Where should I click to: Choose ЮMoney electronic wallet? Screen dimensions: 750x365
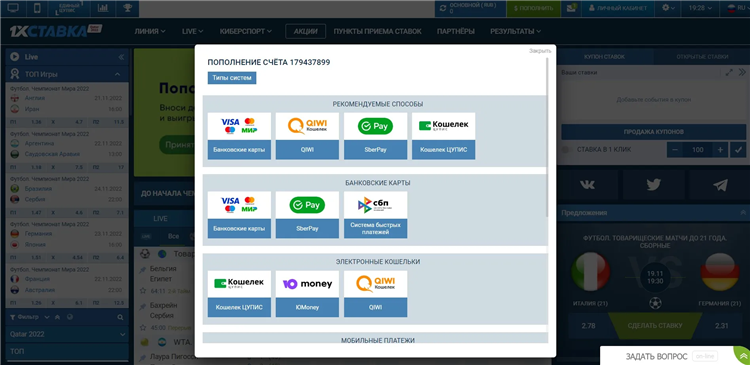coord(307,294)
